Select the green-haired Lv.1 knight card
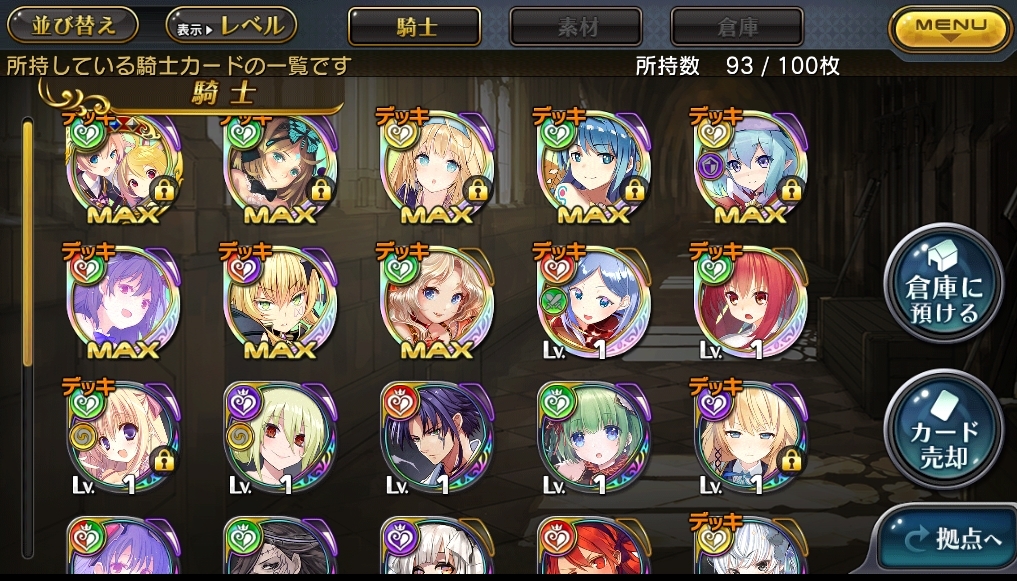The image size is (1017, 581). [x=593, y=438]
